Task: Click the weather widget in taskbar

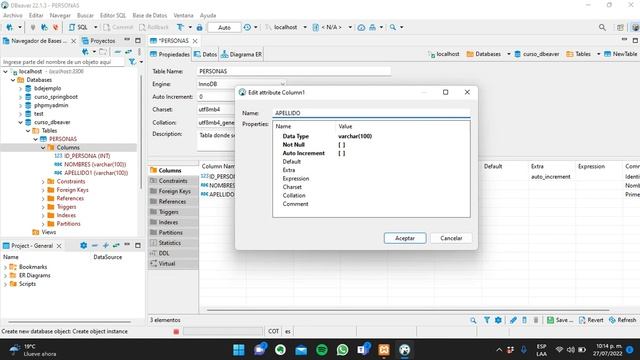Action: [33, 350]
